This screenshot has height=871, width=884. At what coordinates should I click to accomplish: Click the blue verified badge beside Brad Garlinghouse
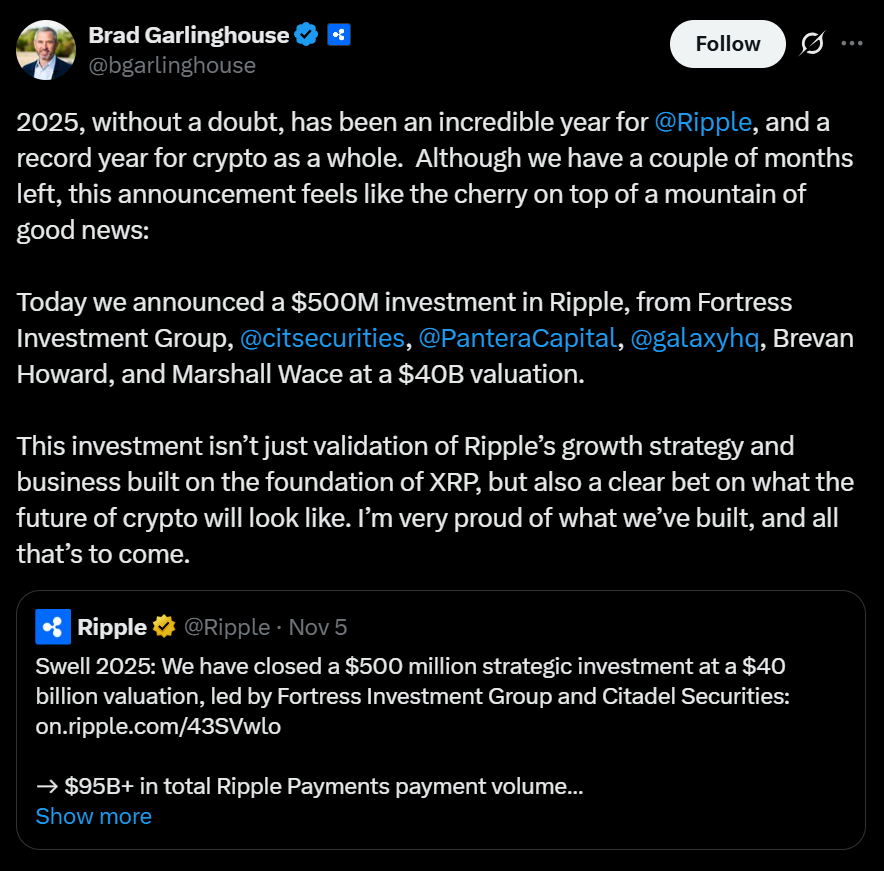(306, 35)
